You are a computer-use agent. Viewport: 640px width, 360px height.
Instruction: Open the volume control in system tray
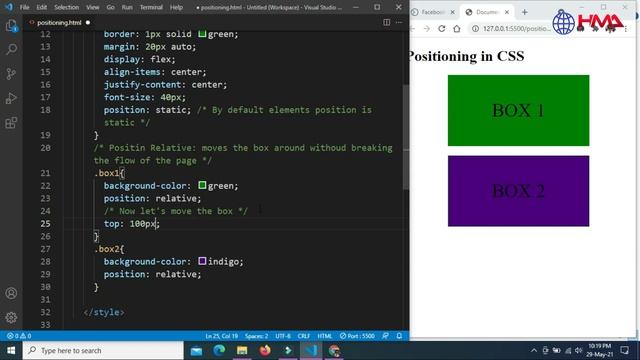tap(579, 351)
